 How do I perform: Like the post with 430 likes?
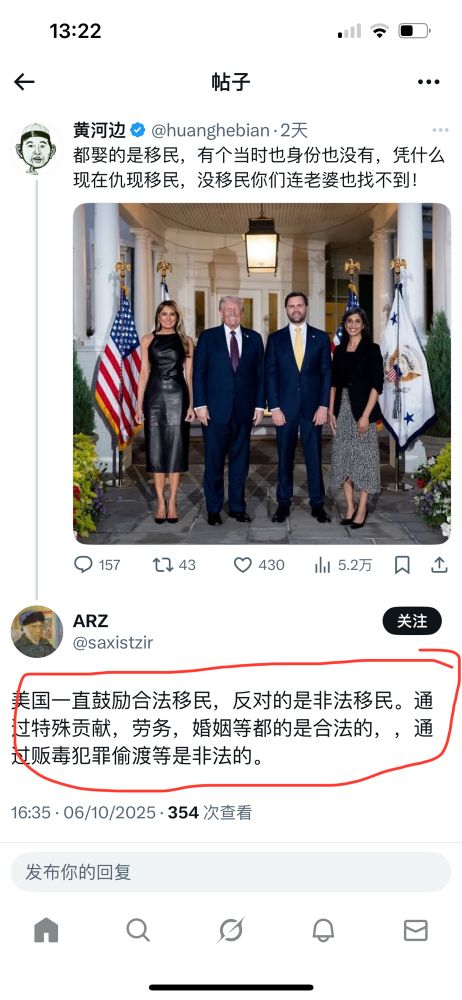click(x=242, y=564)
